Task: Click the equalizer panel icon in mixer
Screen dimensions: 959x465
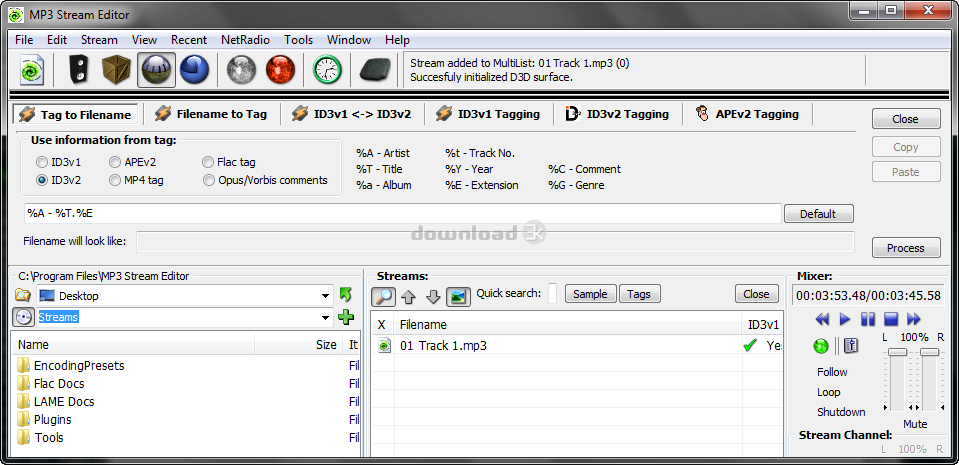Action: point(851,346)
